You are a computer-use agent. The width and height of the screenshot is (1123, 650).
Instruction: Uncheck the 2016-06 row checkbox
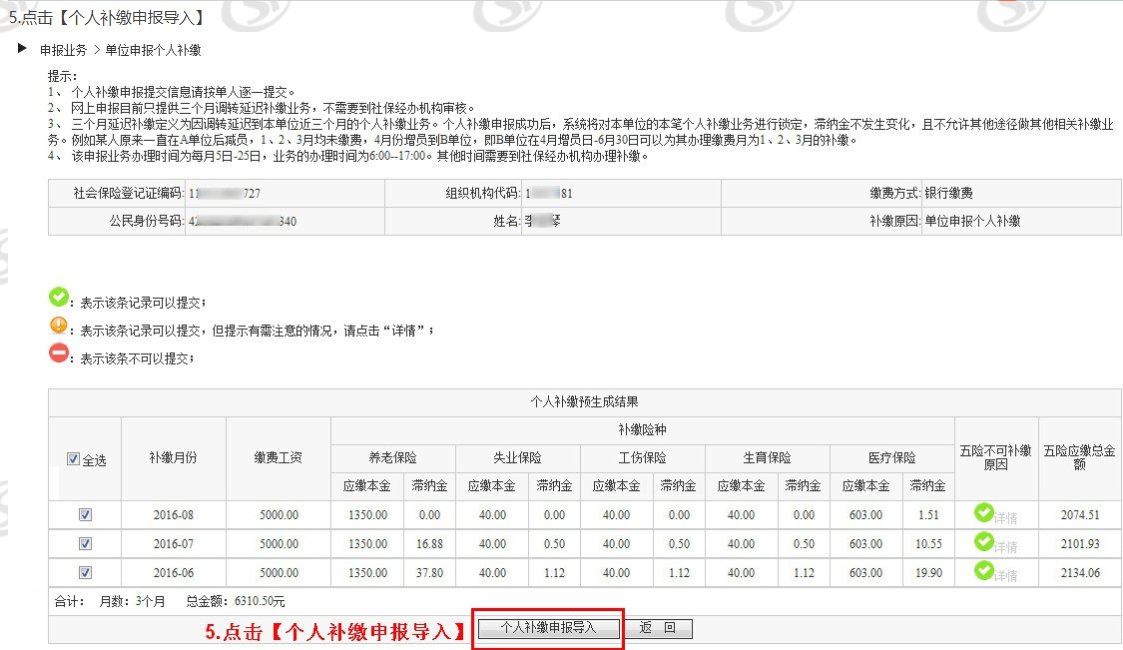(x=85, y=573)
